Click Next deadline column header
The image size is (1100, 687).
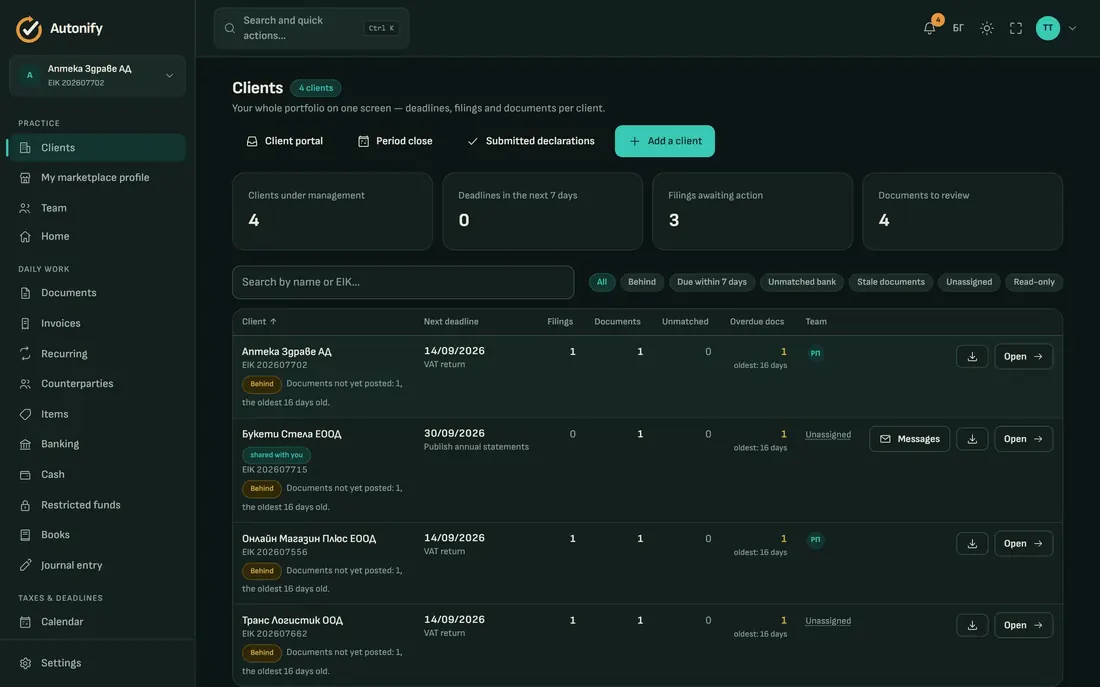pyautogui.click(x=451, y=321)
